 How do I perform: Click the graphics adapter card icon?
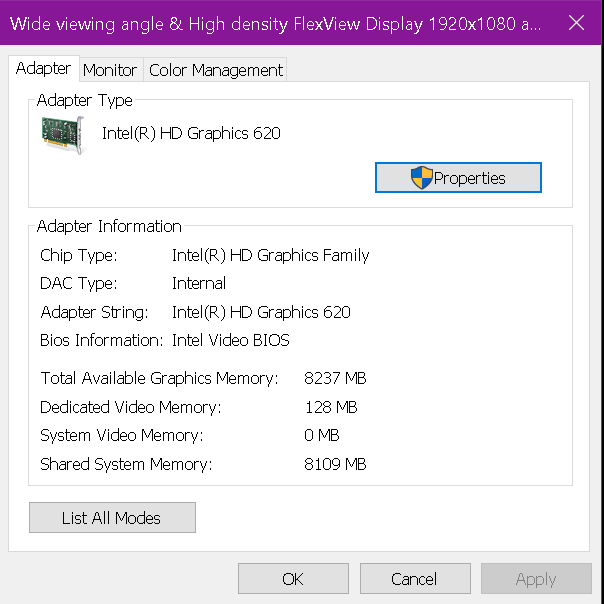(x=63, y=135)
